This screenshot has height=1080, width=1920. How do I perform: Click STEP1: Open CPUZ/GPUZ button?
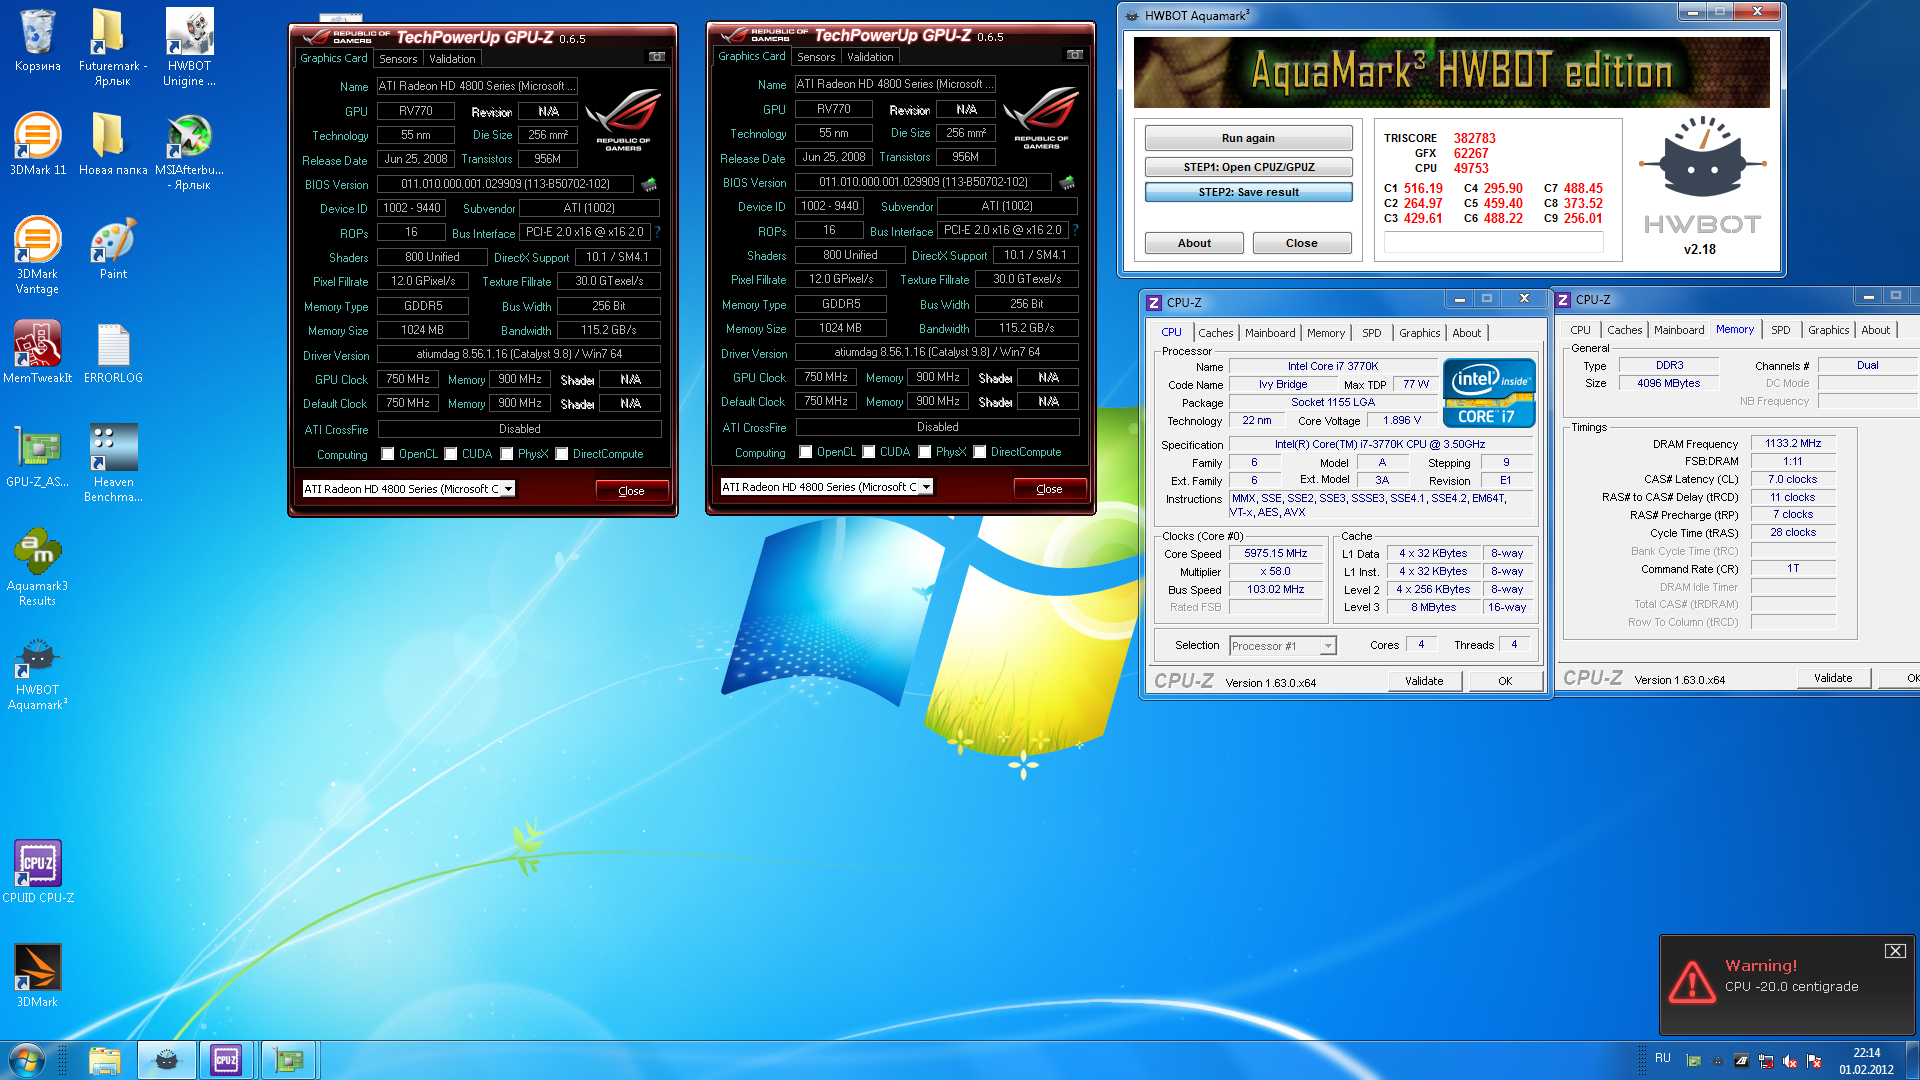click(x=1248, y=167)
